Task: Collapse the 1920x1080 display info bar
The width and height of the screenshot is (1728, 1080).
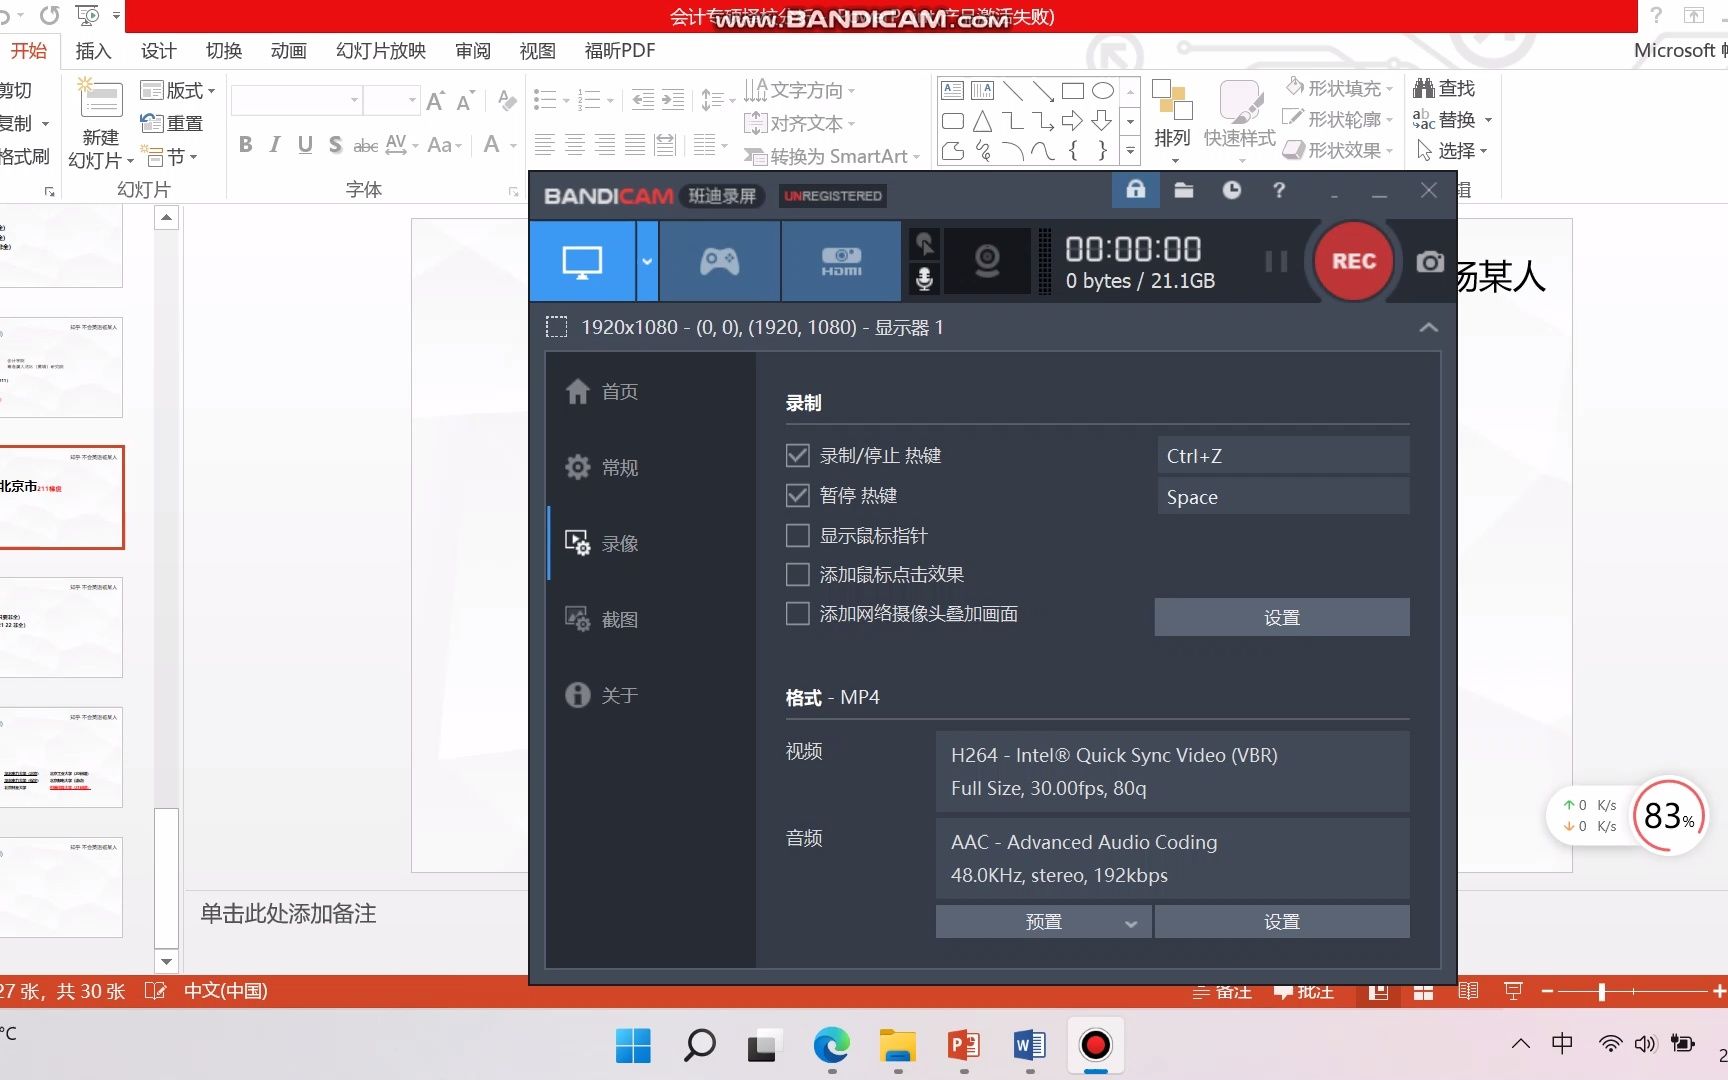Action: [1429, 327]
